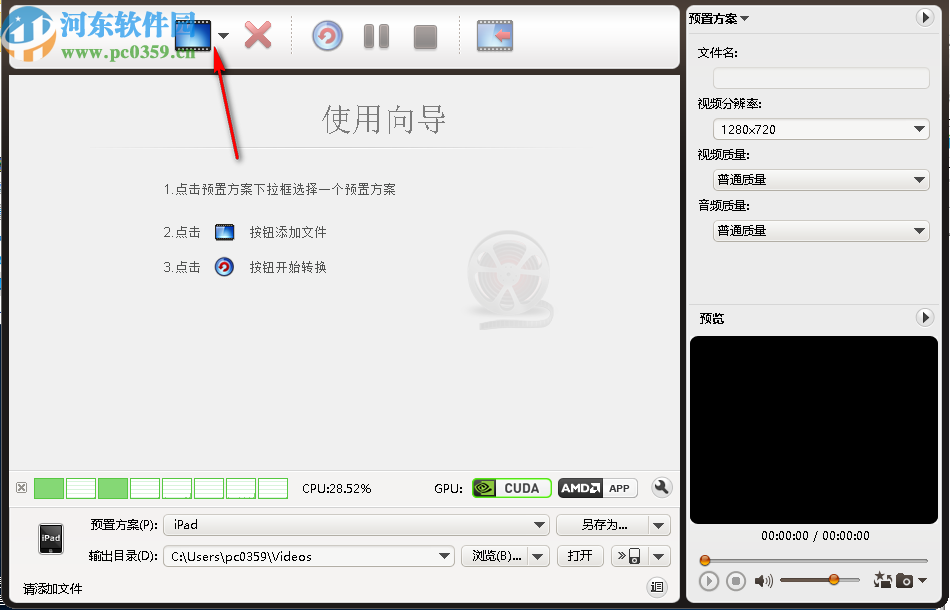Click the red remove file icon
Image resolution: width=950 pixels, height=610 pixels.
pos(258,35)
